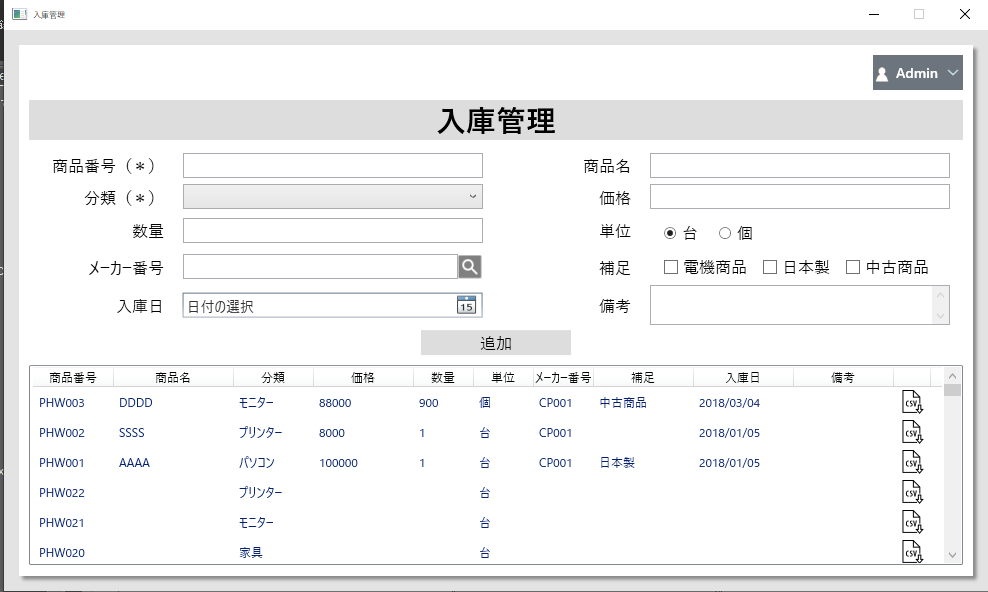The width and height of the screenshot is (988, 592).
Task: Click 備考 column header in table
Action: pyautogui.click(x=843, y=377)
